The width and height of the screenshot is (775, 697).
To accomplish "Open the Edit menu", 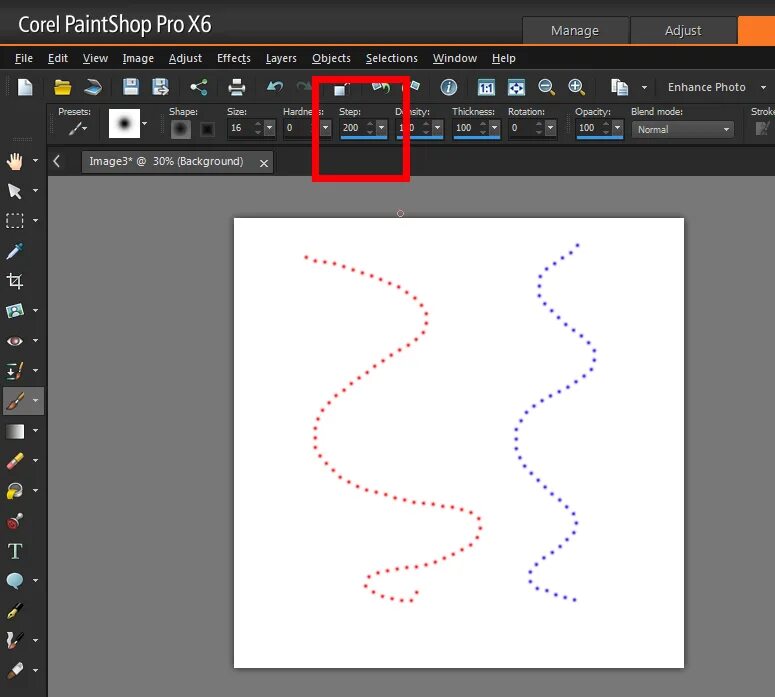I will pos(58,58).
